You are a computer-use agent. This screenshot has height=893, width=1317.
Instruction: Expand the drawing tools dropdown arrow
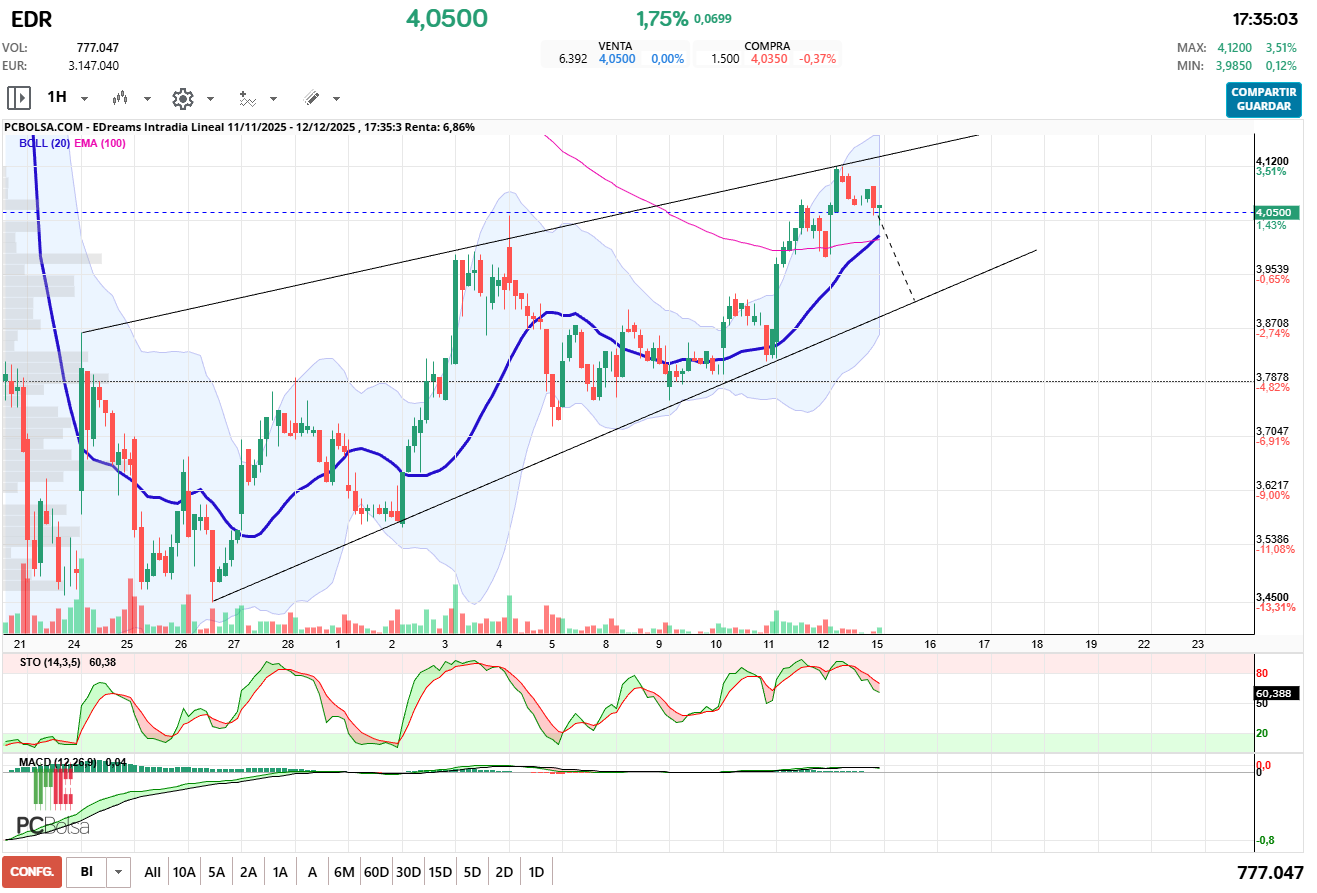[336, 99]
